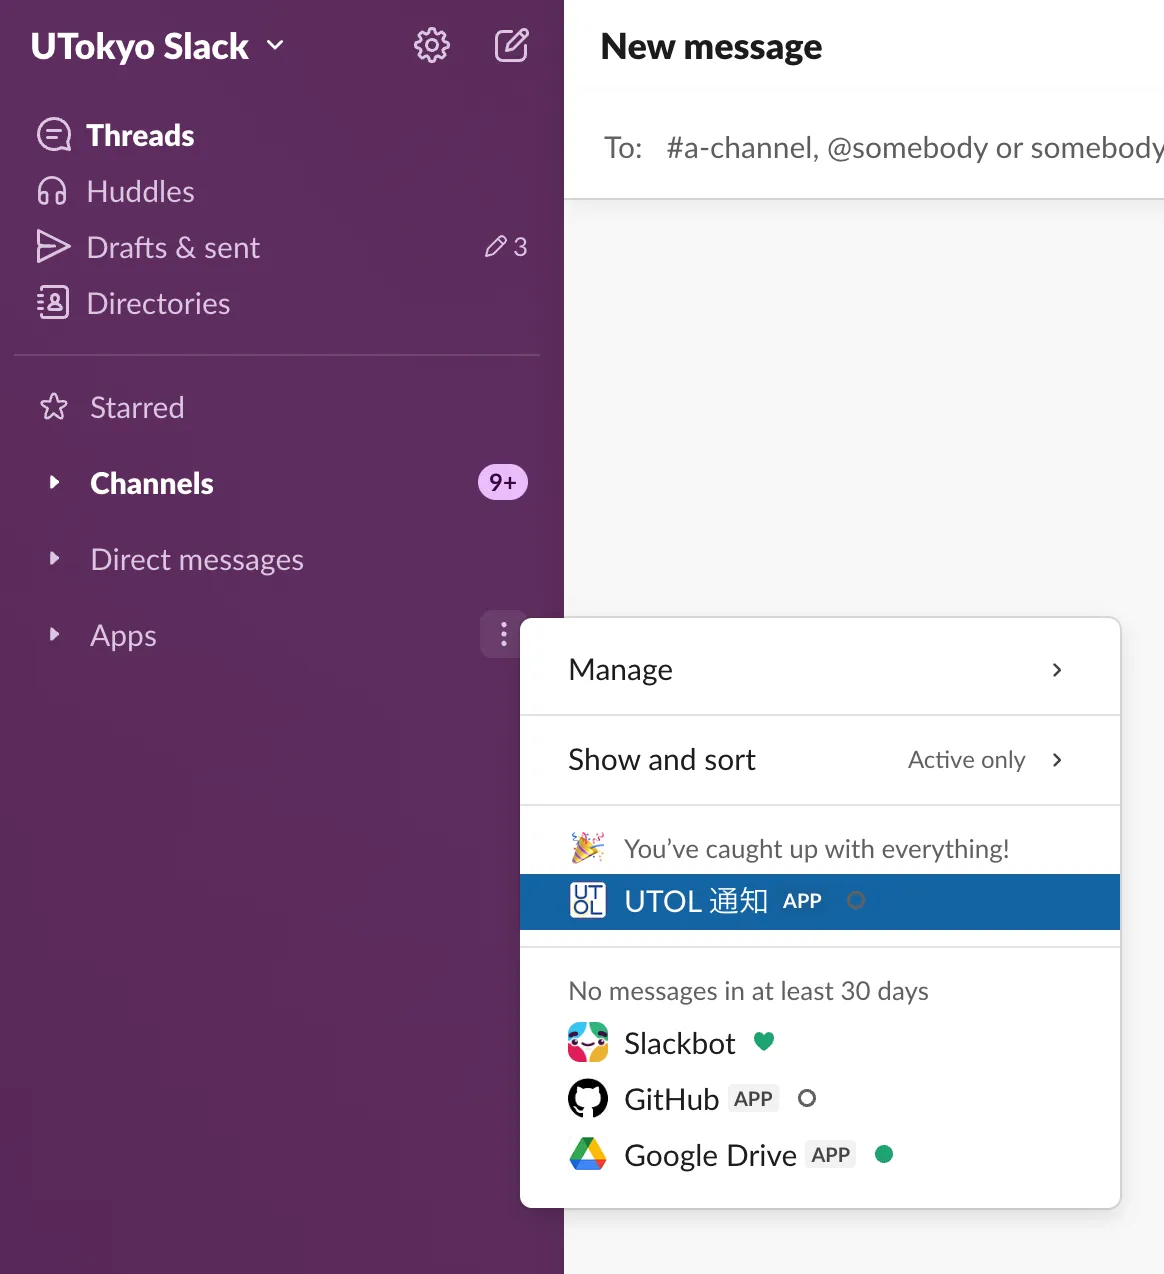
Task: Click the Apps three-dot options button
Action: (x=503, y=634)
